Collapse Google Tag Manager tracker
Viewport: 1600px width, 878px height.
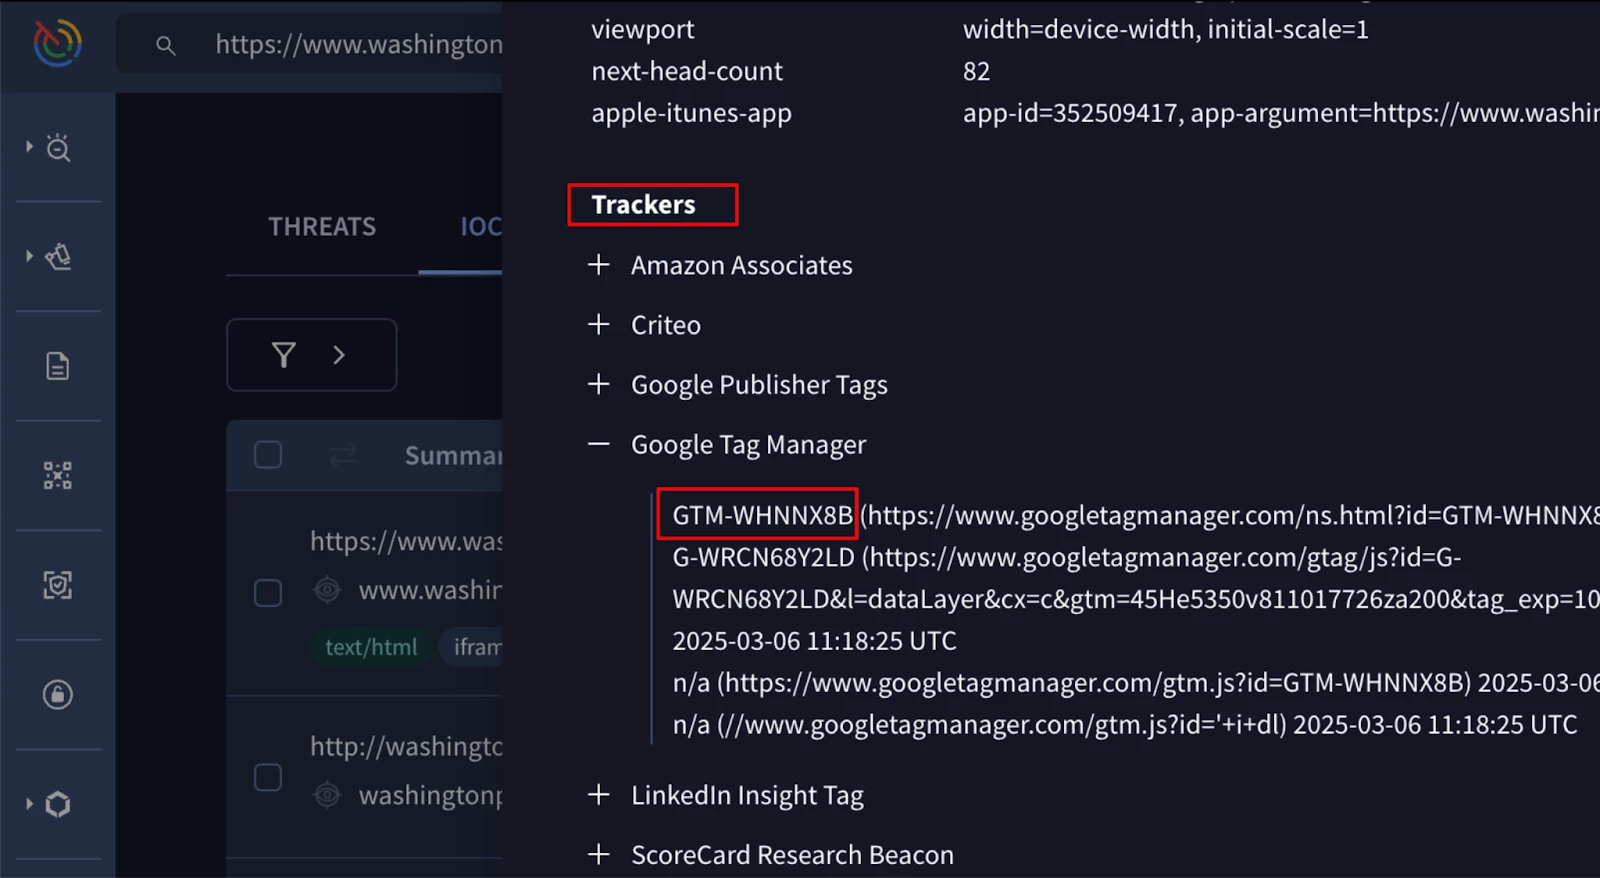[x=599, y=444]
